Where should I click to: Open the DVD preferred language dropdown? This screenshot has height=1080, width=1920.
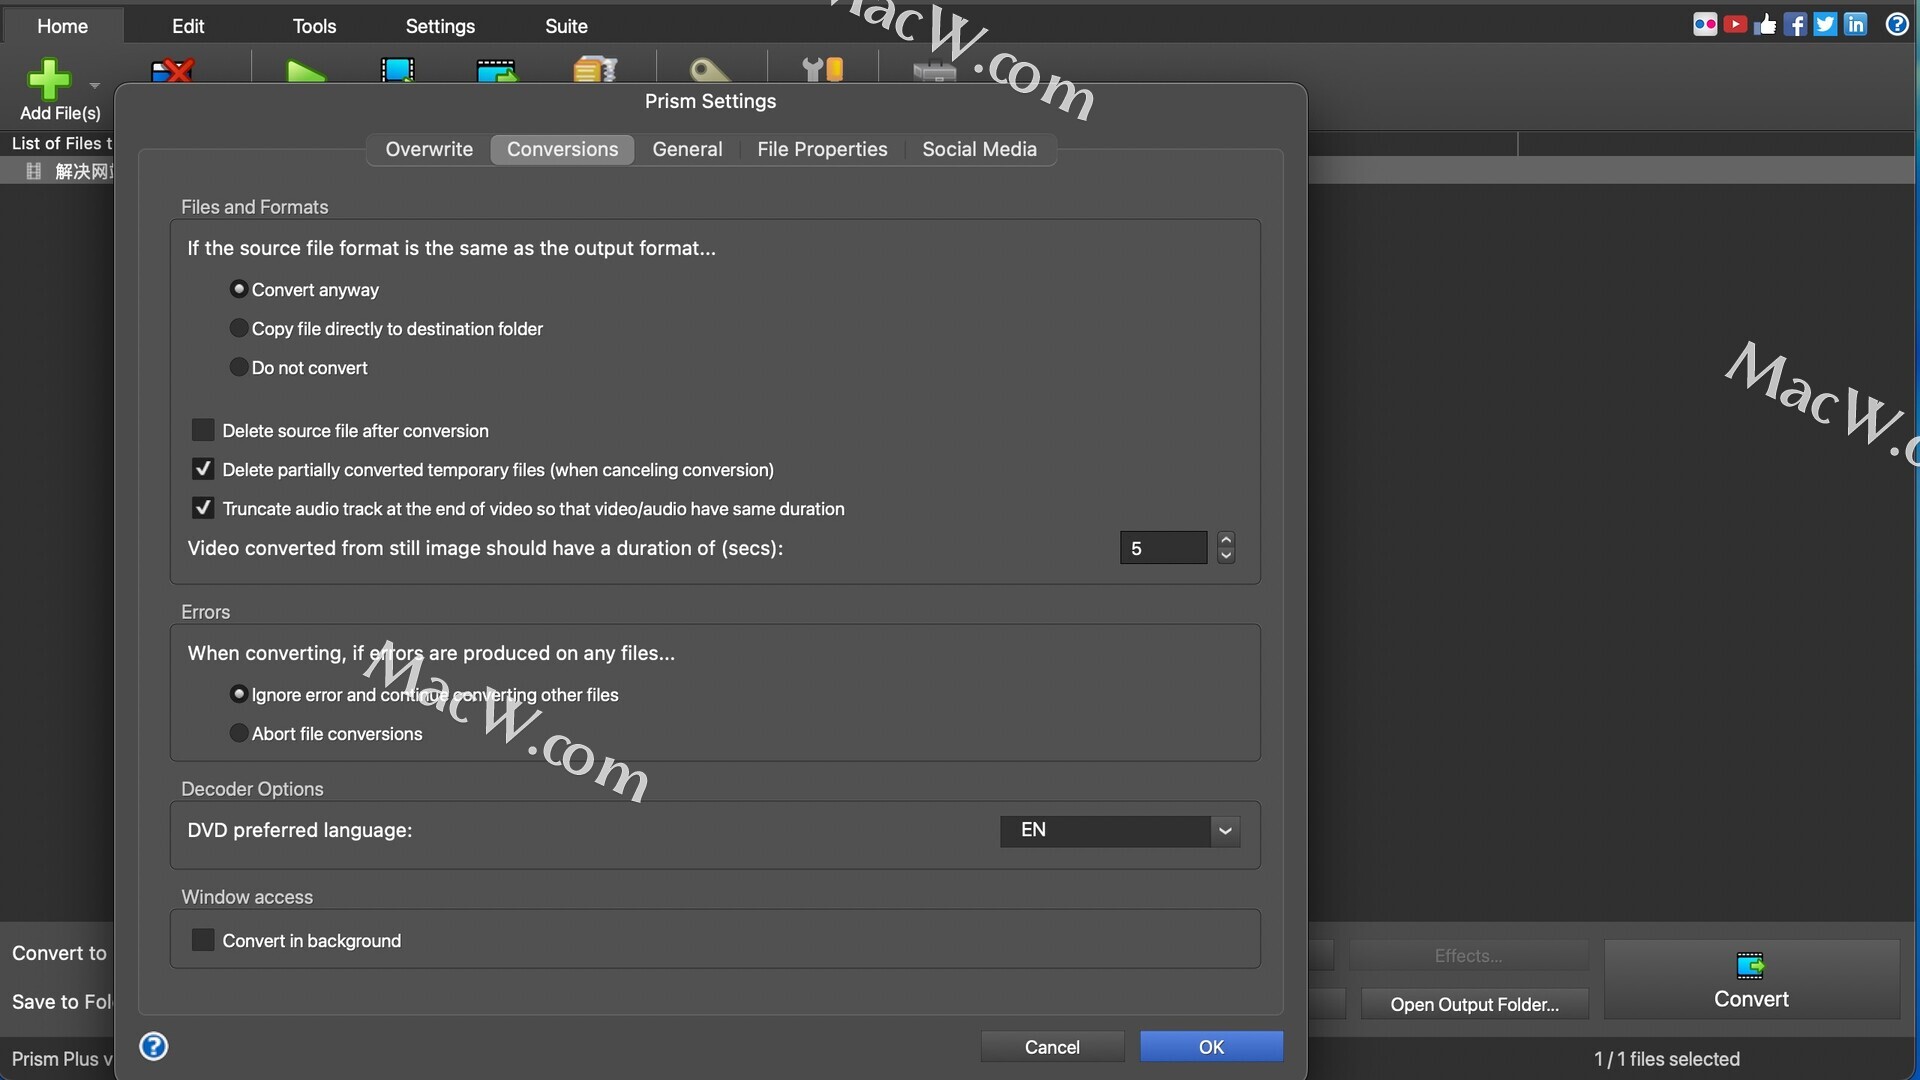pos(1120,830)
